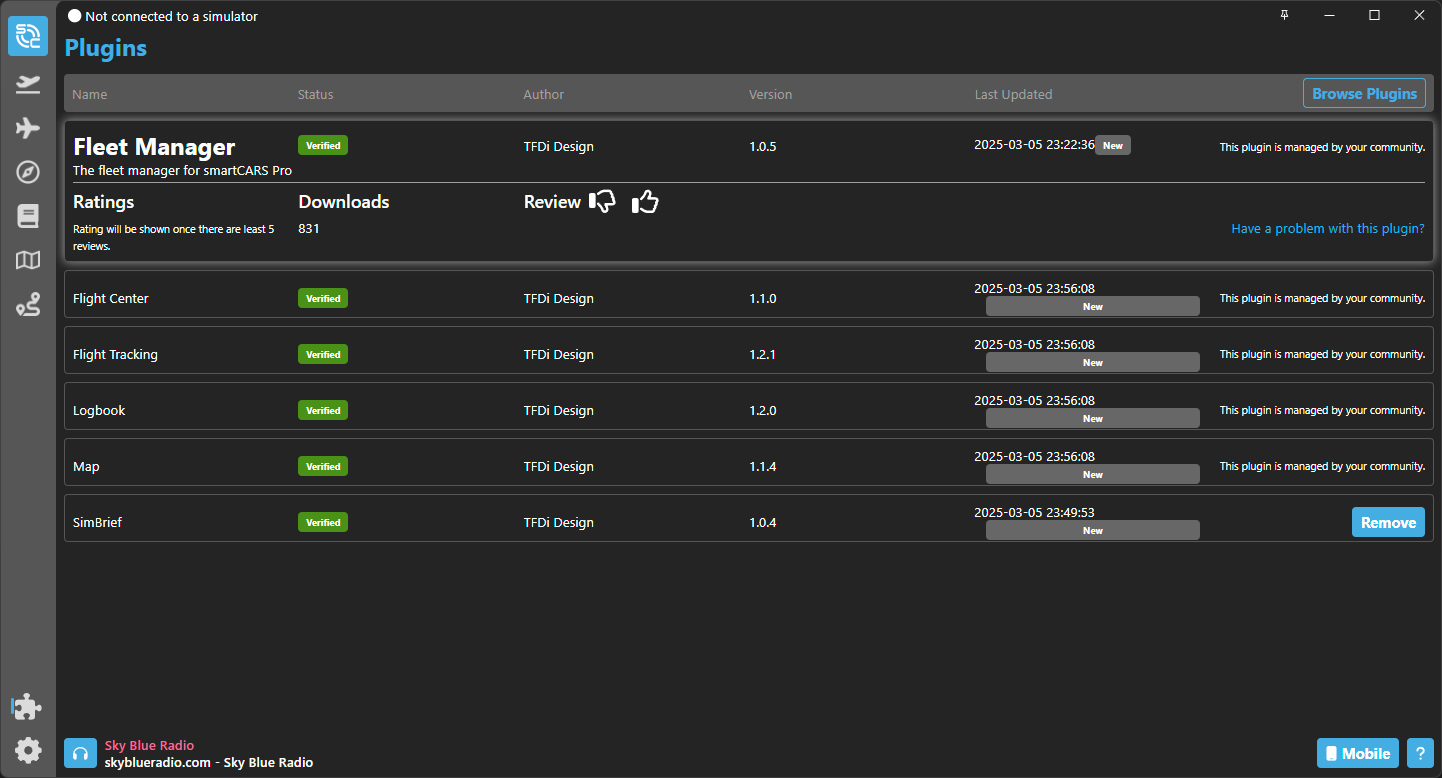The width and height of the screenshot is (1442, 778).
Task: Click the Name column header
Action: coord(90,94)
